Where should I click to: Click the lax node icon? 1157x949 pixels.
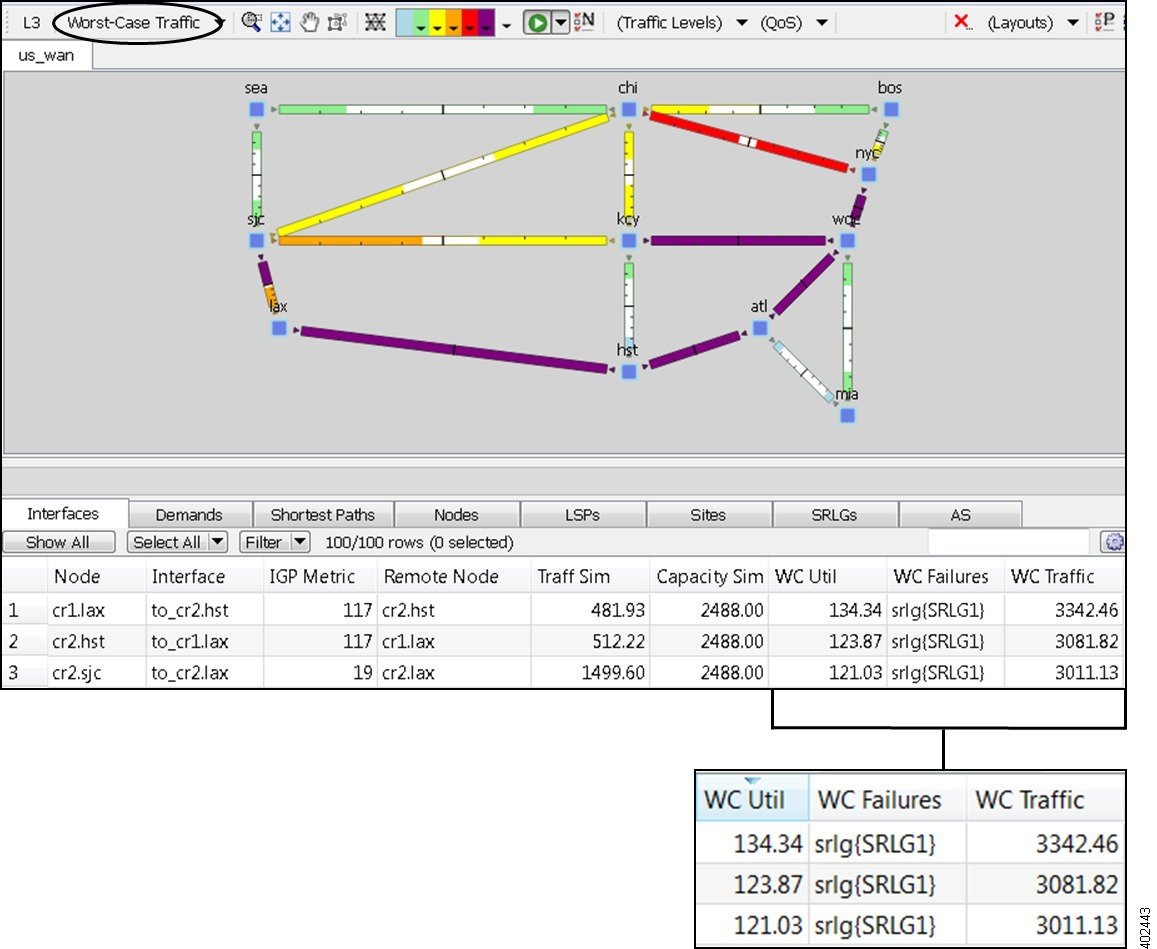click(279, 328)
